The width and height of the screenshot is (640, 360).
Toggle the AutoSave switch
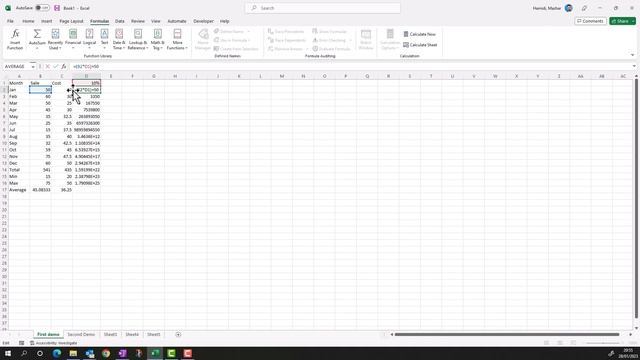(42, 8)
